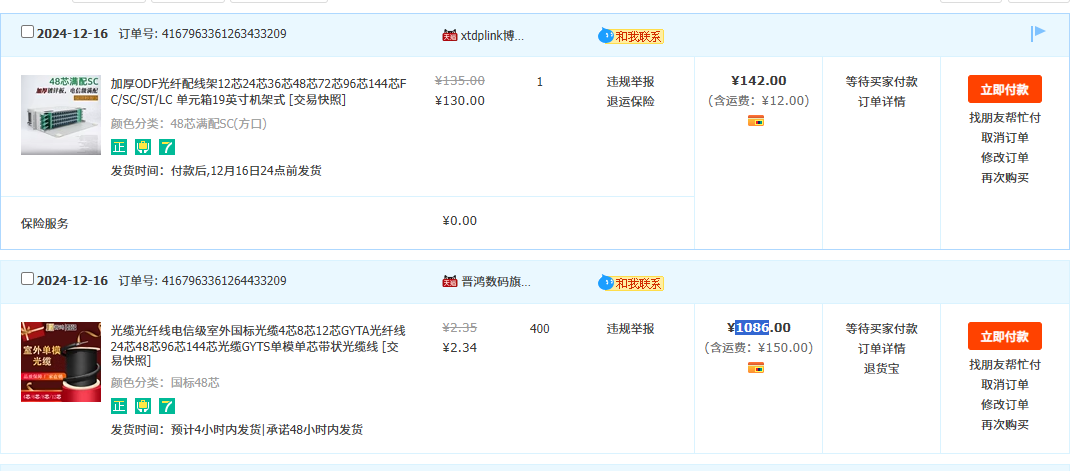This screenshot has width=1072, height=471.
Task: Select checkbox for order 4167963361263433209
Action: point(28,32)
